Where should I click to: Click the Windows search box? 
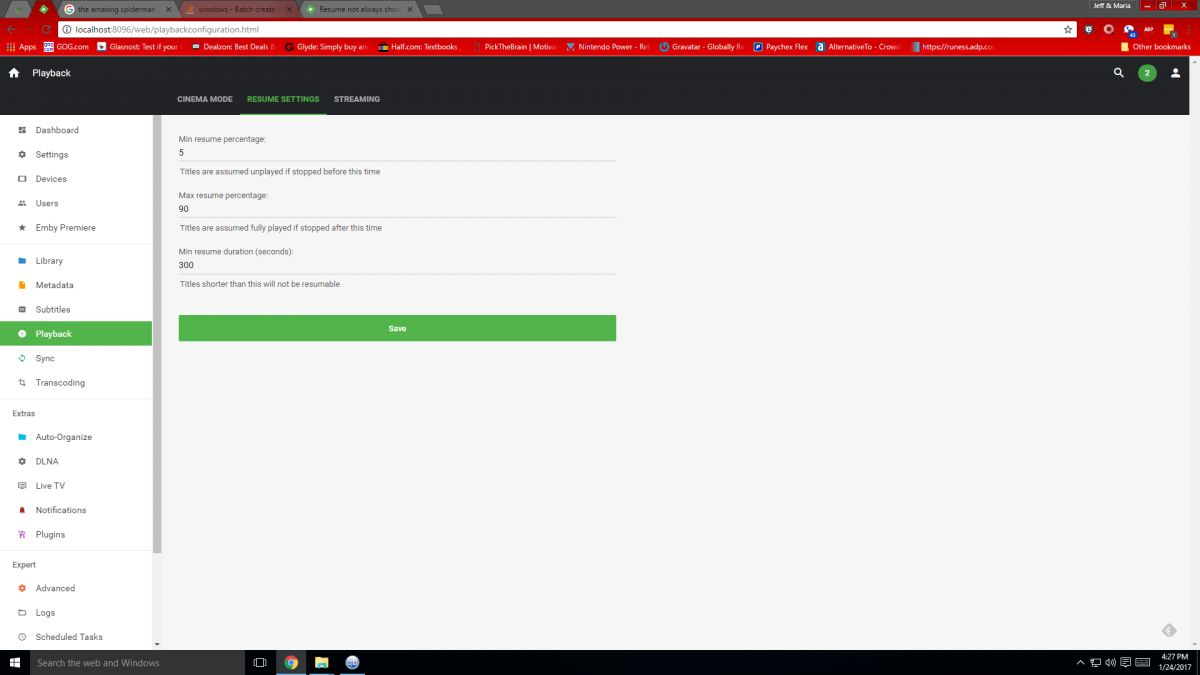[137, 662]
